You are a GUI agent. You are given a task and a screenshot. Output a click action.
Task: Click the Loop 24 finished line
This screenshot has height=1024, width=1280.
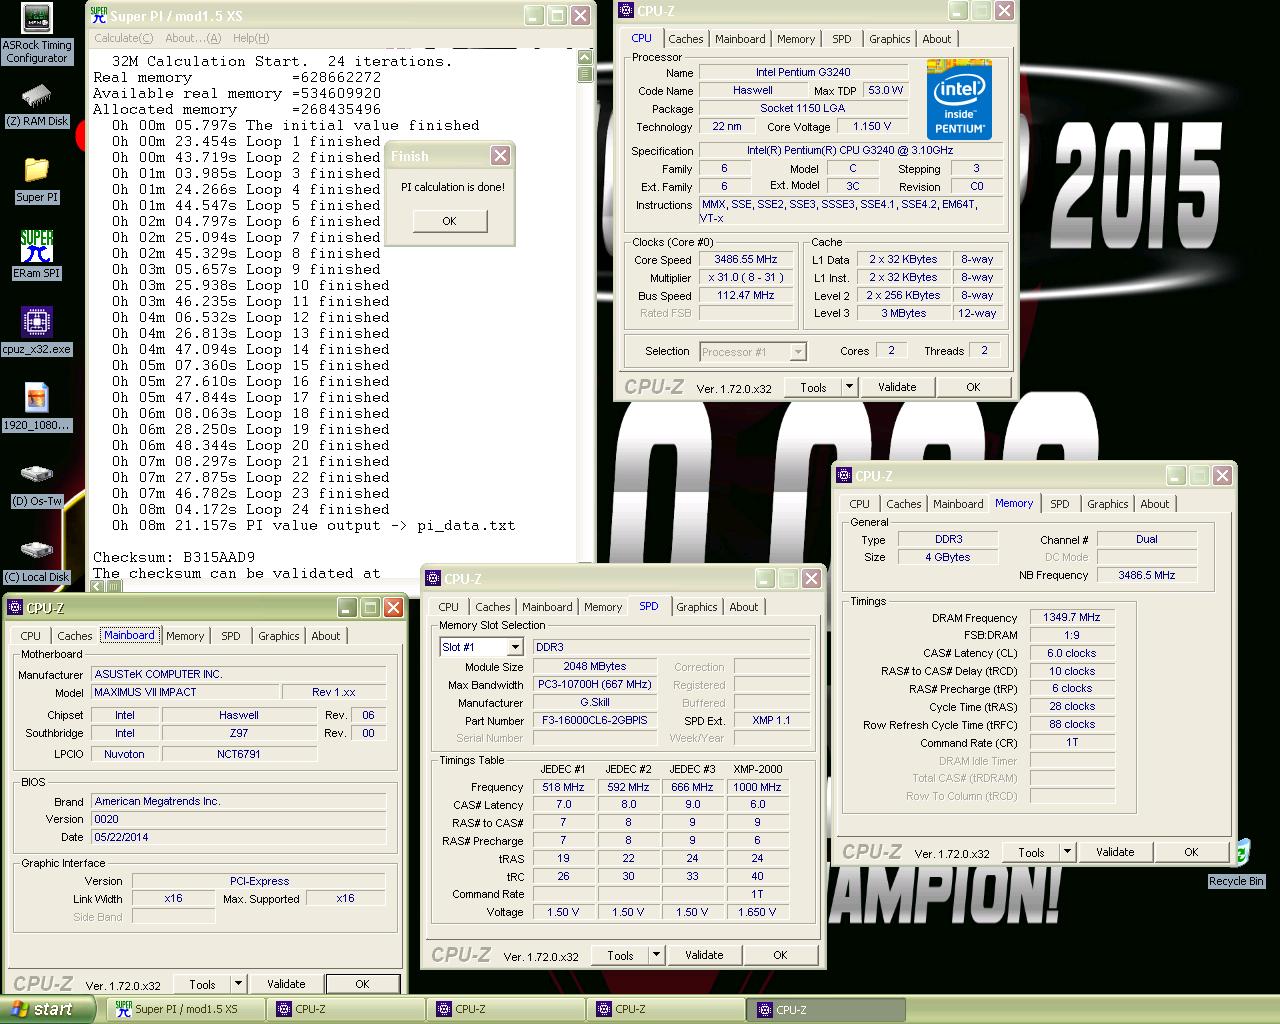pyautogui.click(x=251, y=509)
